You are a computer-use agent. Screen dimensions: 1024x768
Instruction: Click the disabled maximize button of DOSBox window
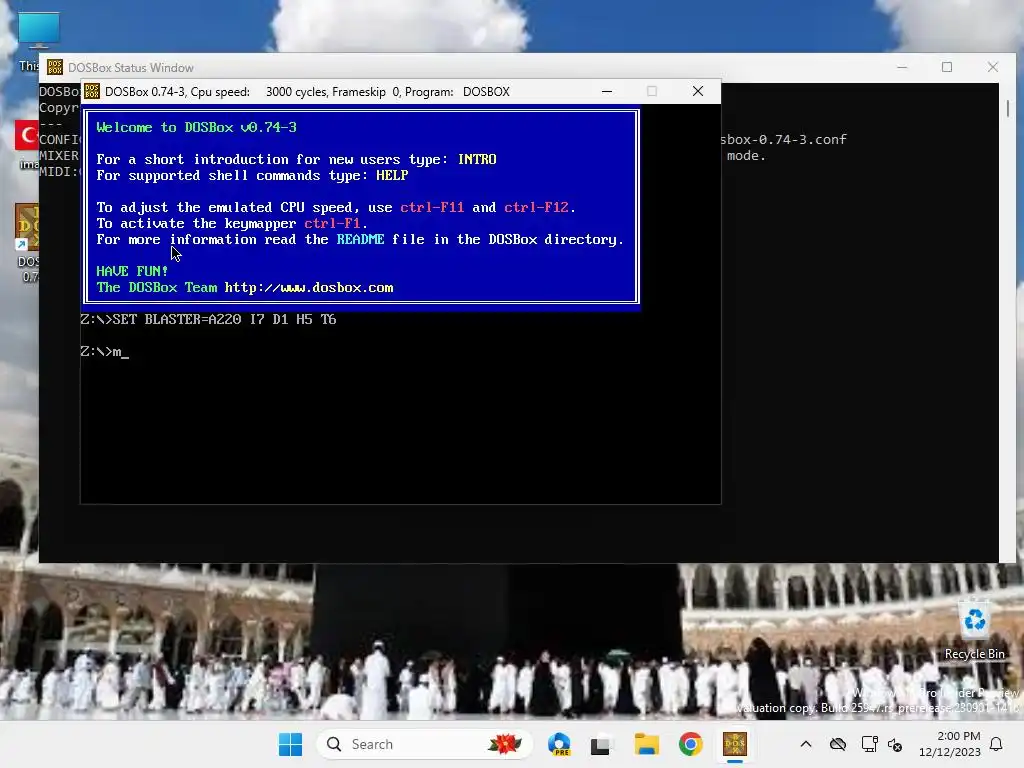pos(652,91)
